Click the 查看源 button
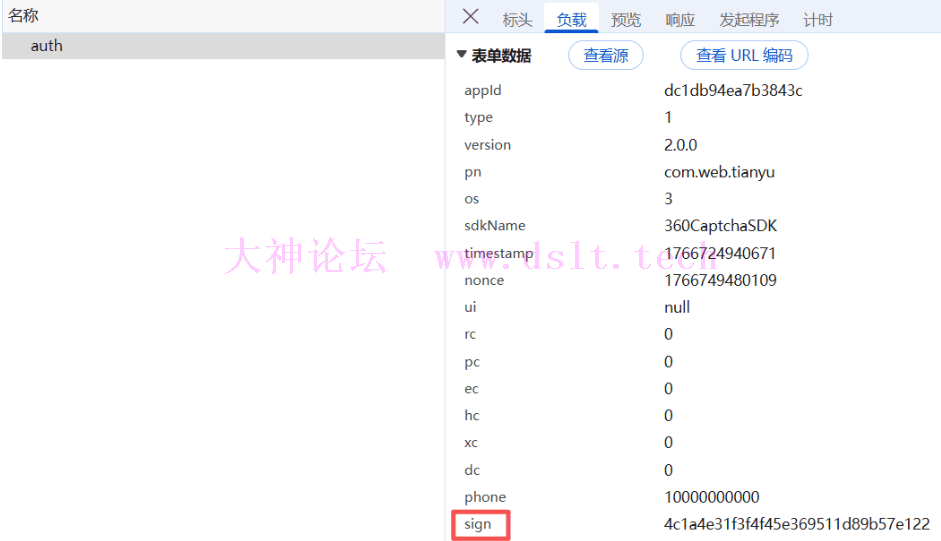This screenshot has height=541, width=941. point(606,56)
